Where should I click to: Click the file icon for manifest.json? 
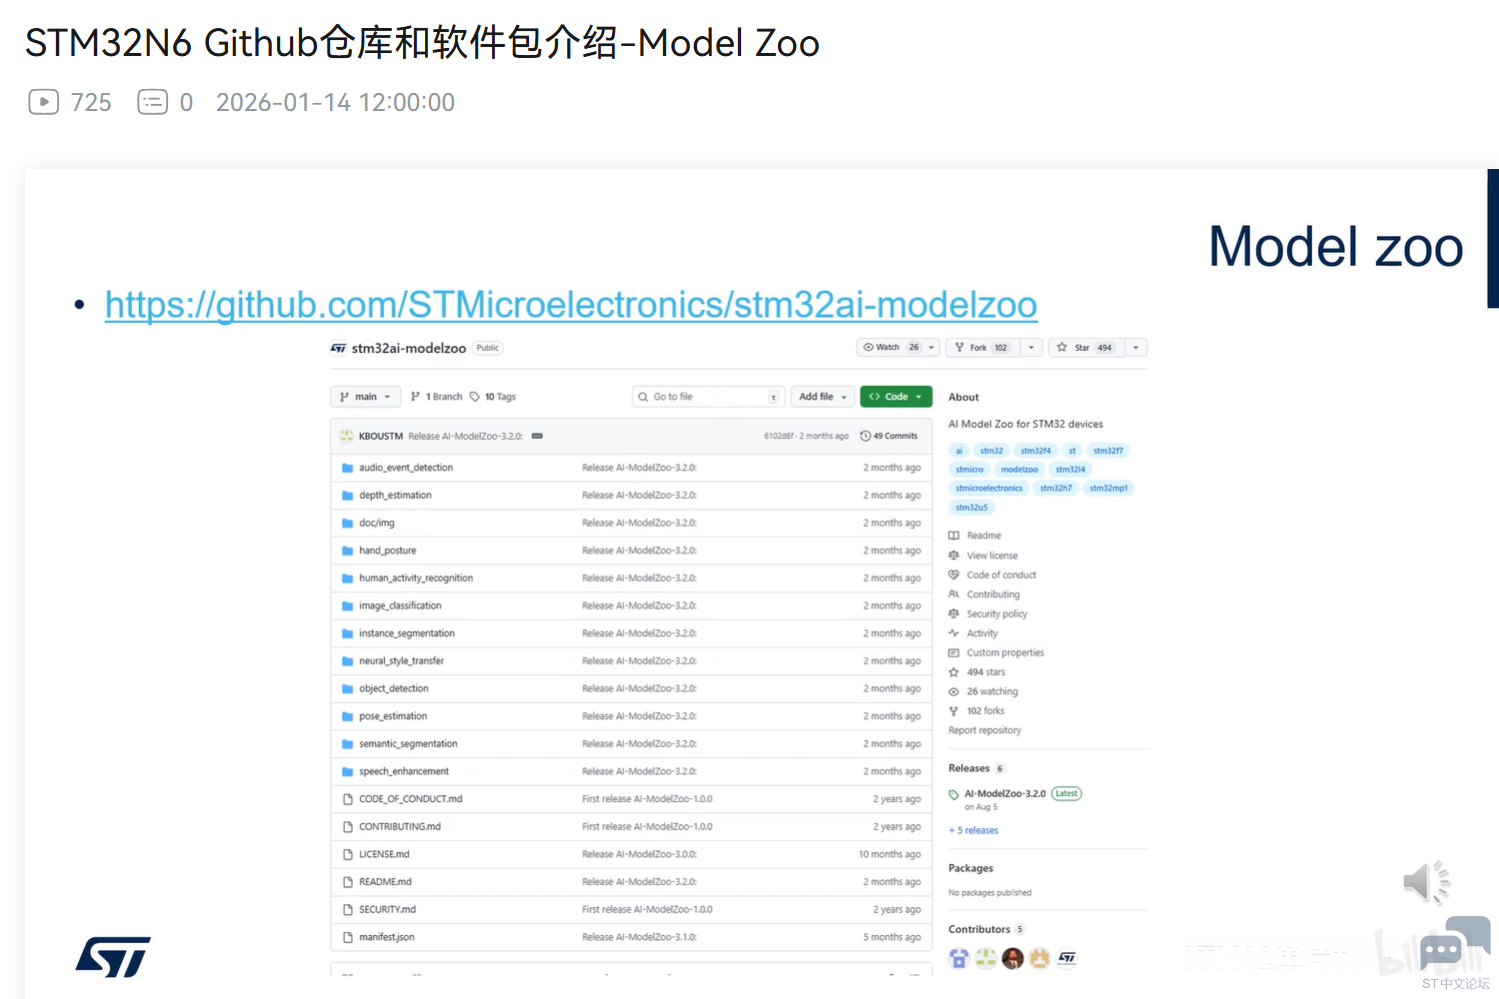tap(348, 938)
